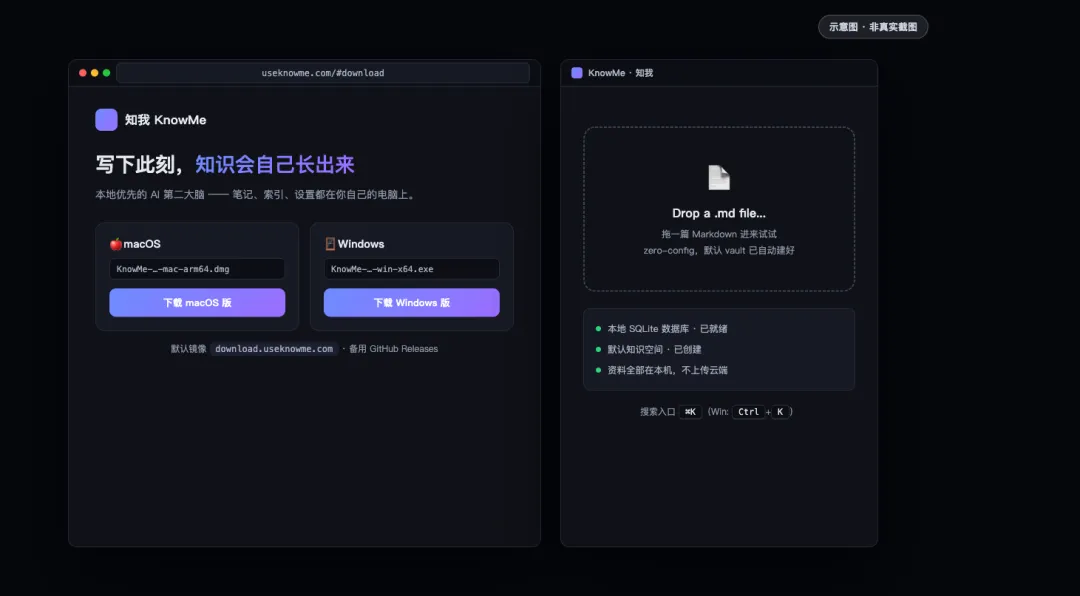The width and height of the screenshot is (1080, 596).
Task: Click the 示意图 · 非真实截图 badge
Action: point(873,27)
